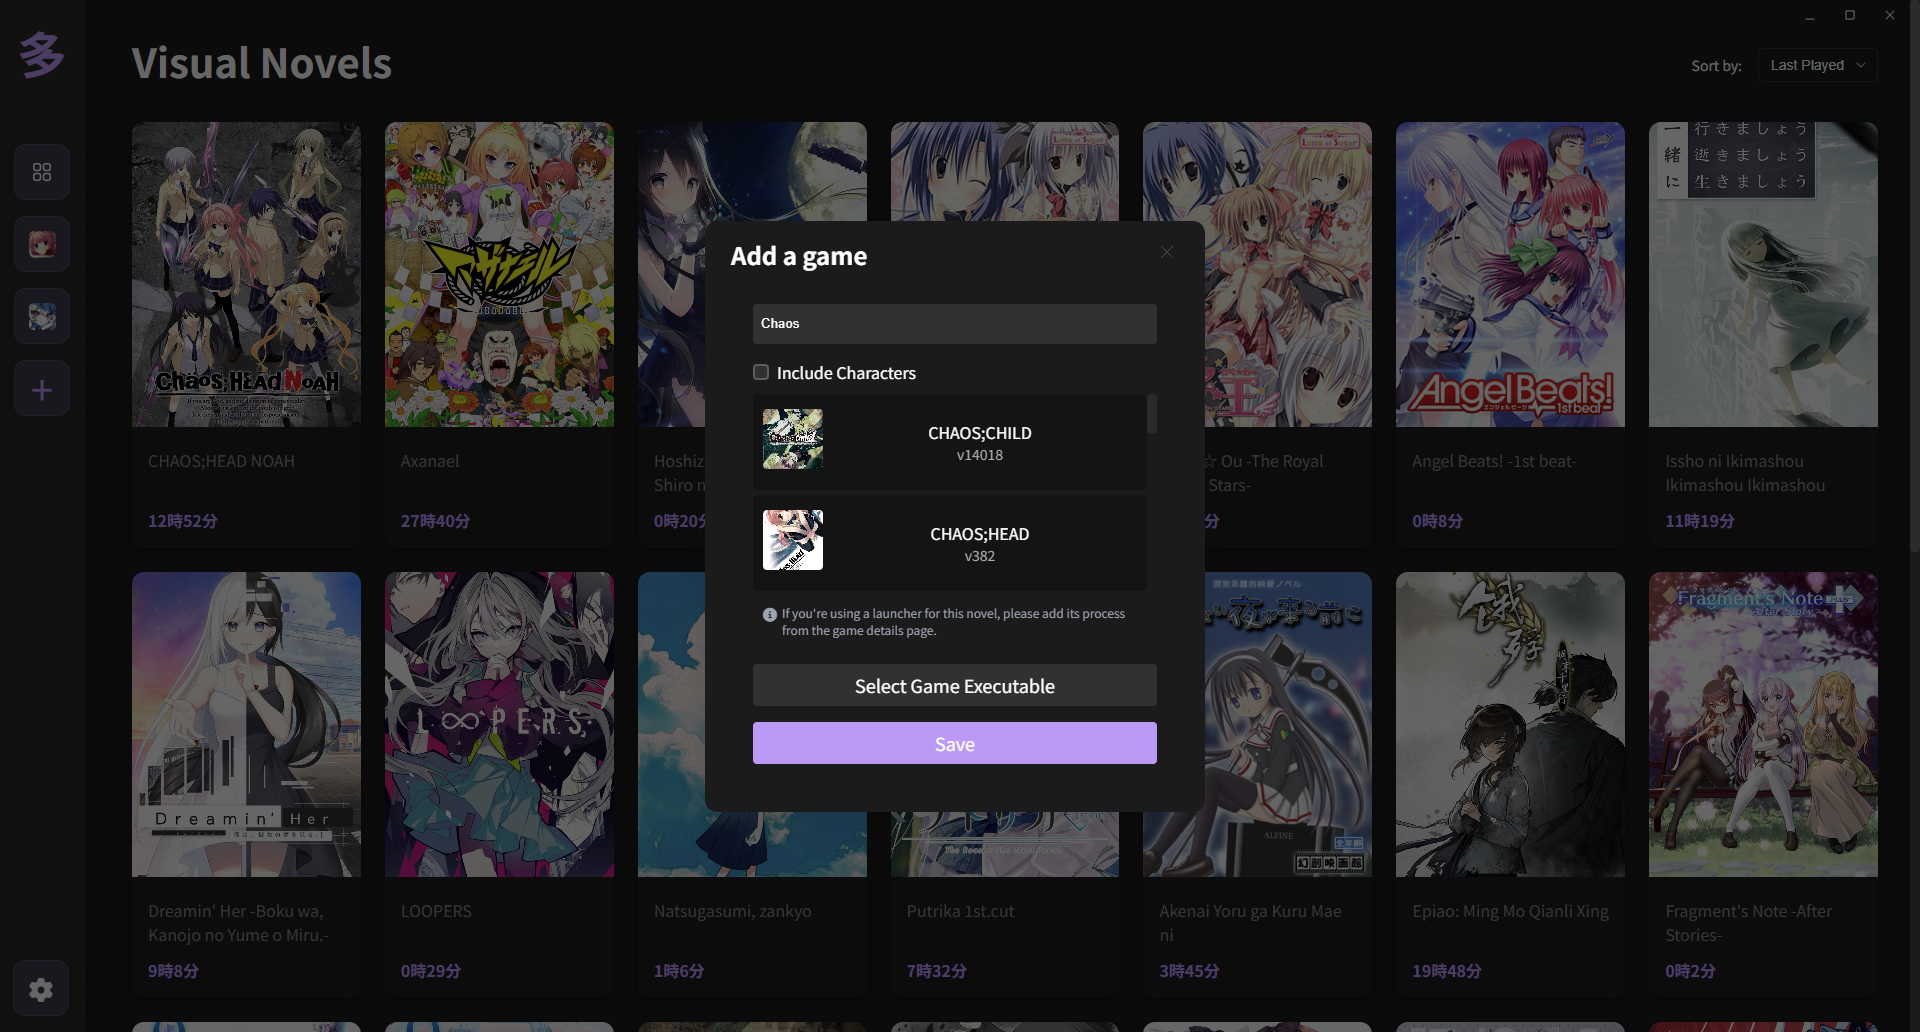The width and height of the screenshot is (1920, 1032).
Task: Open the library grid view icon
Action: click(42, 172)
